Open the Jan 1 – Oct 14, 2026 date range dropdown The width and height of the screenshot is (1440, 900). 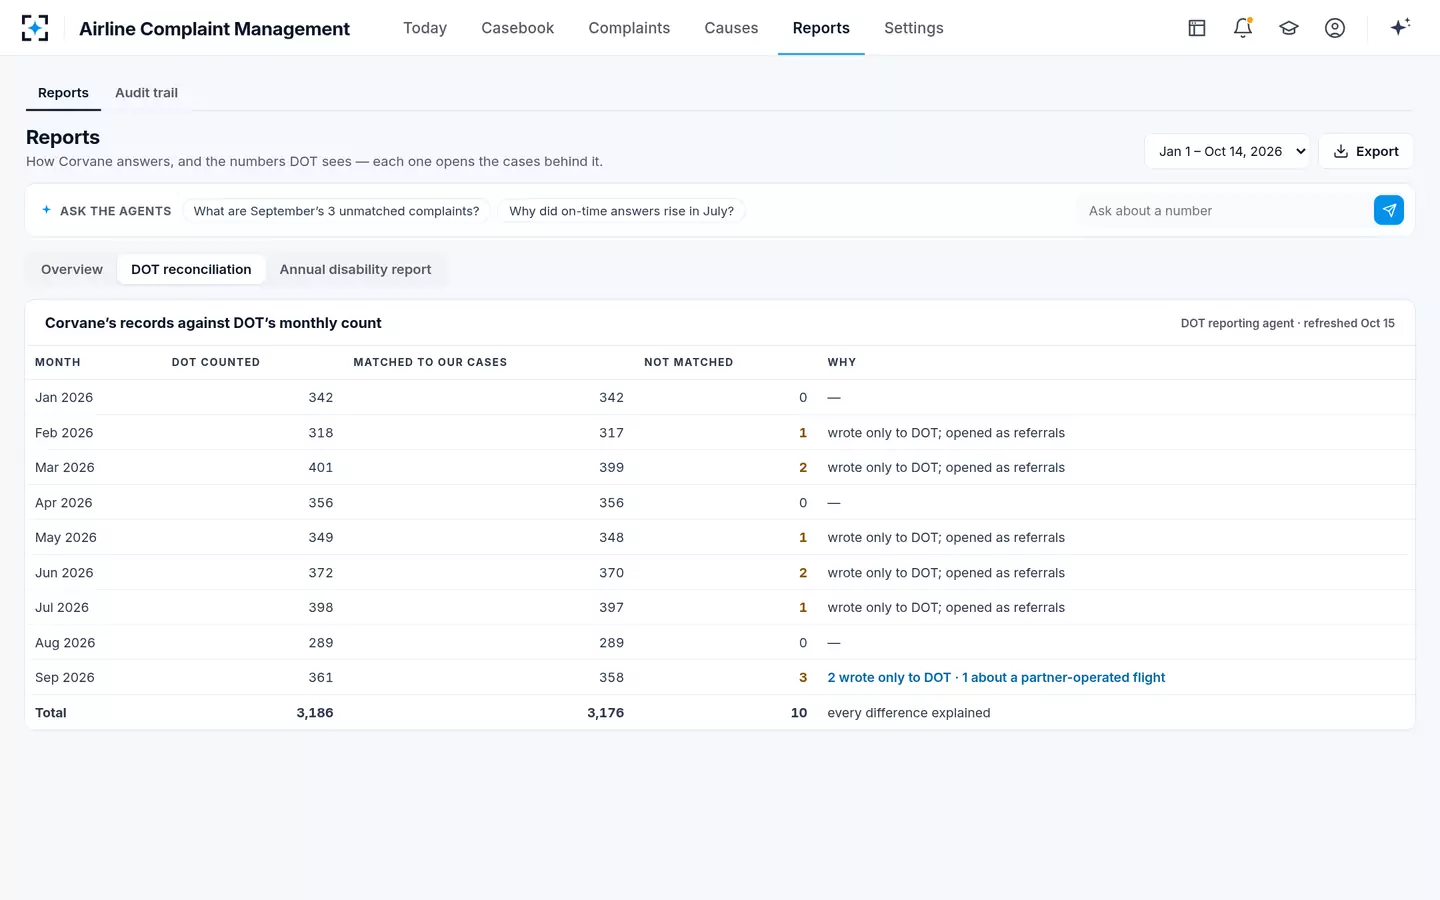tap(1227, 151)
